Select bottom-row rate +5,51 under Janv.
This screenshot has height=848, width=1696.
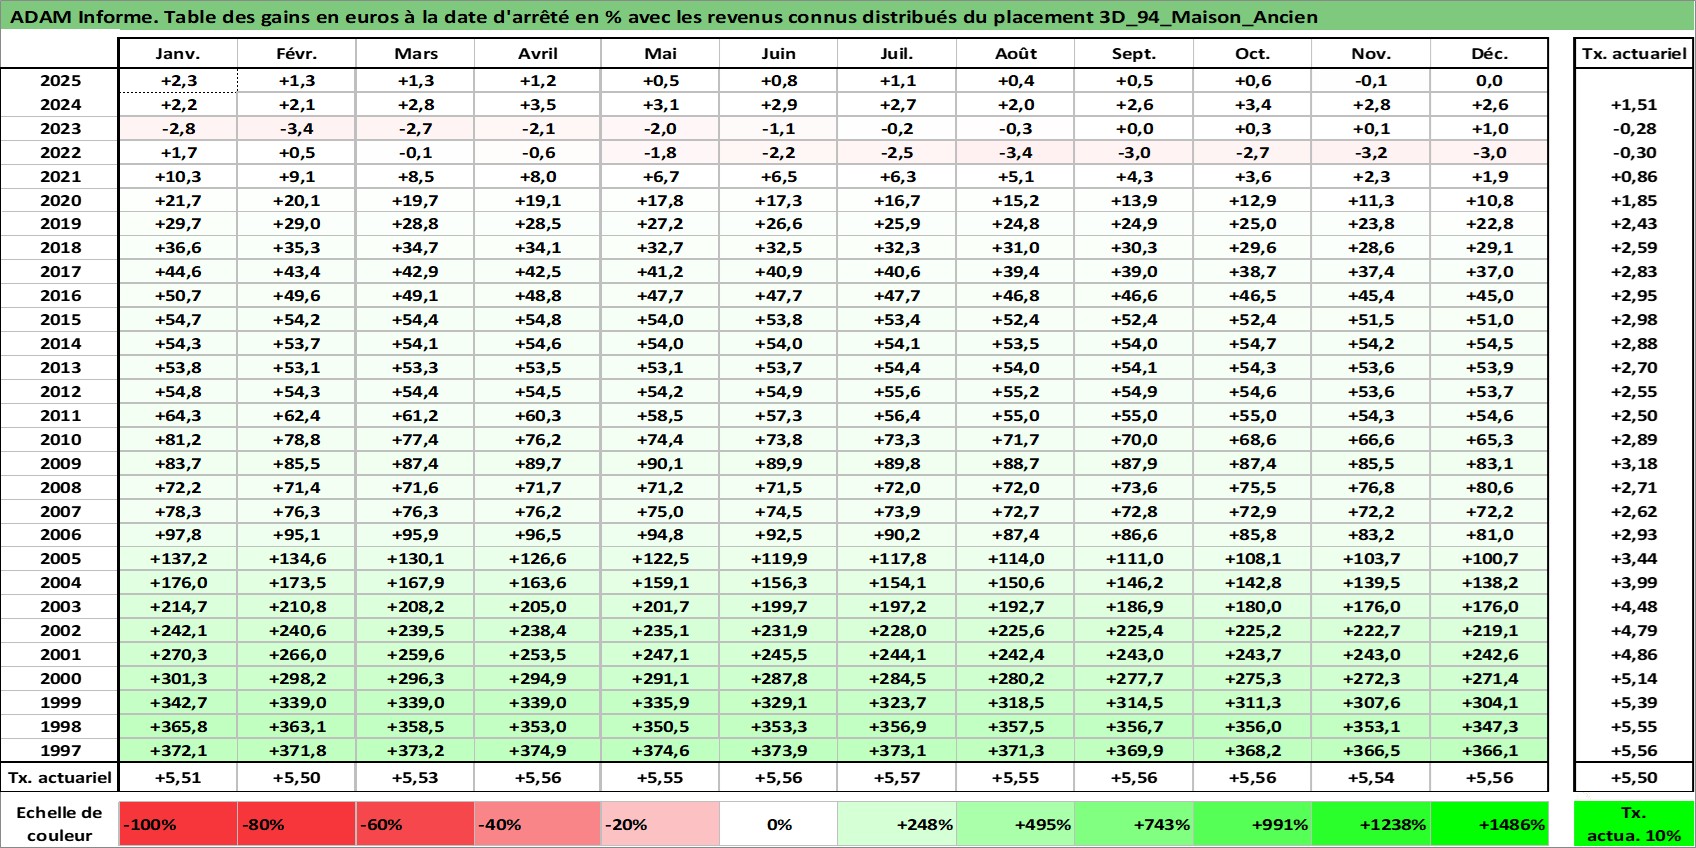178,778
